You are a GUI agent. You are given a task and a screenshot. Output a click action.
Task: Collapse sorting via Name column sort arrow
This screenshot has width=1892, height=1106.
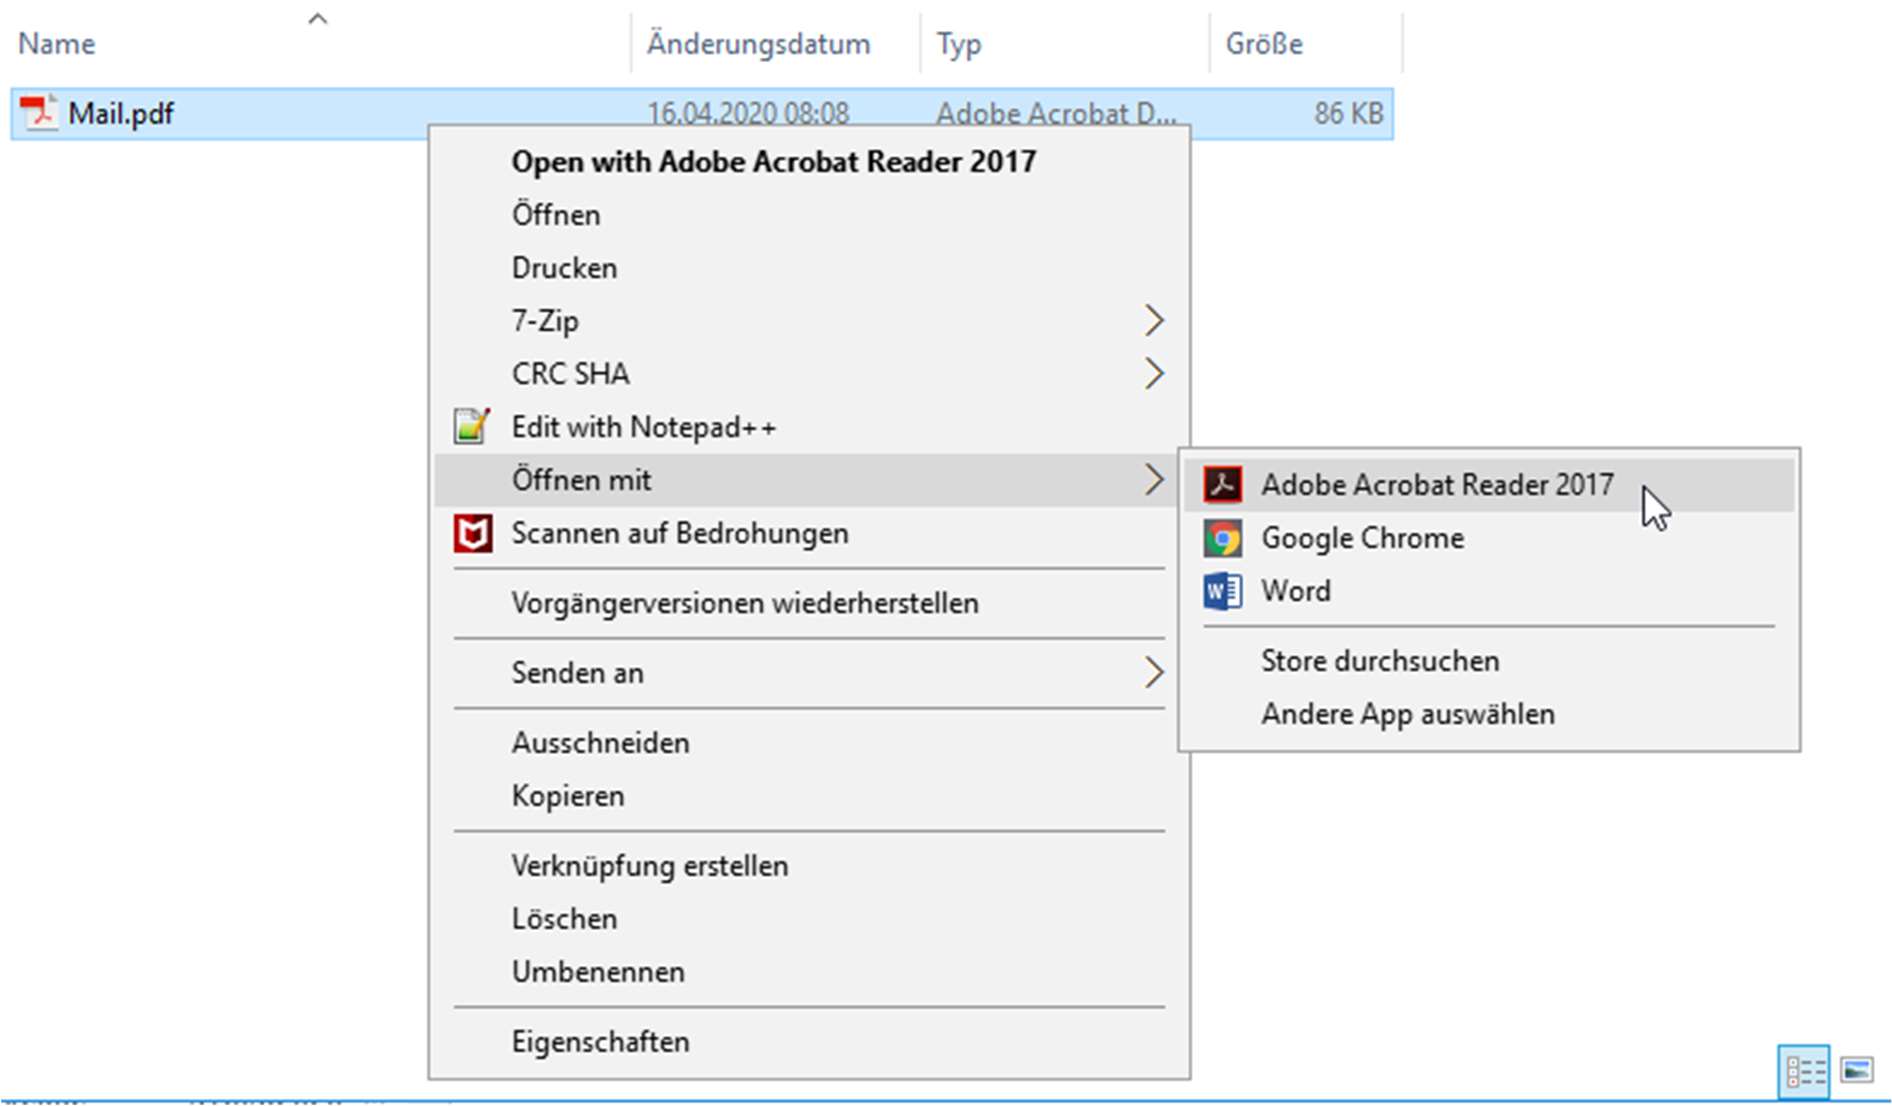317,18
